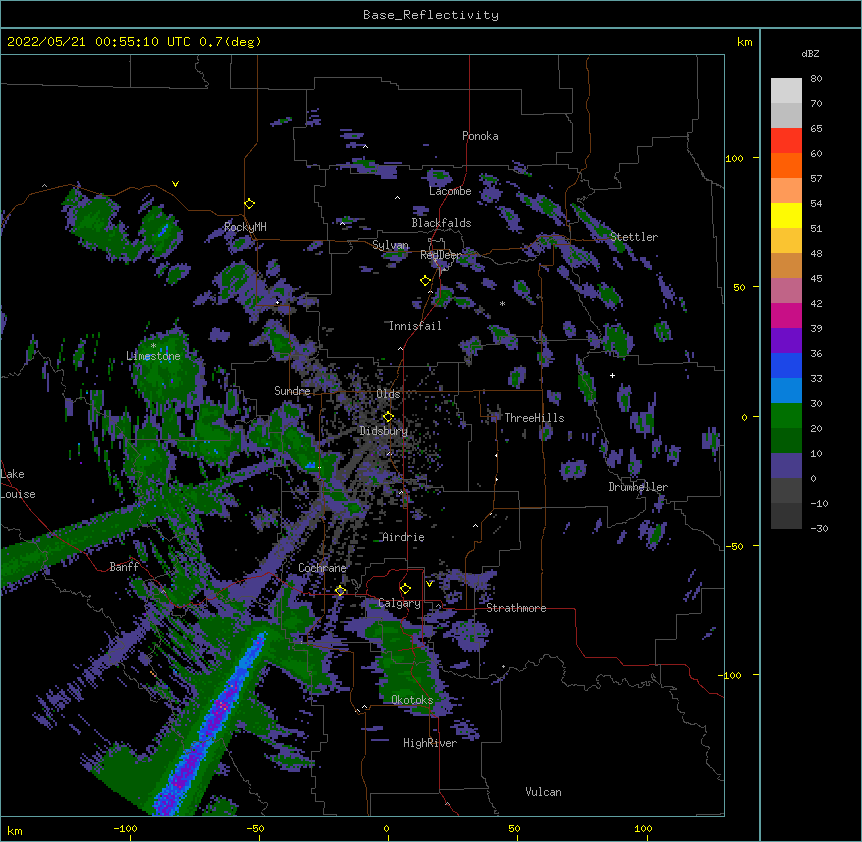Click the Didsbury city label

[x=383, y=431]
